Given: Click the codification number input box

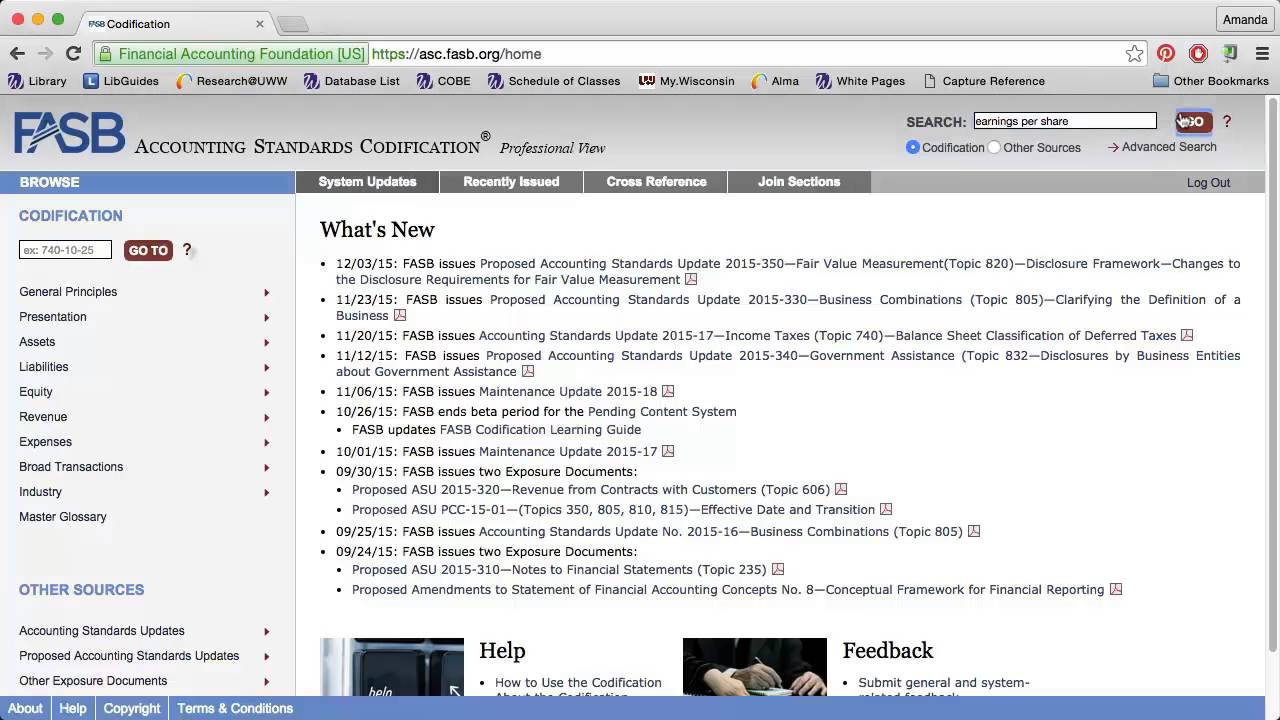Looking at the screenshot, I should pos(65,250).
